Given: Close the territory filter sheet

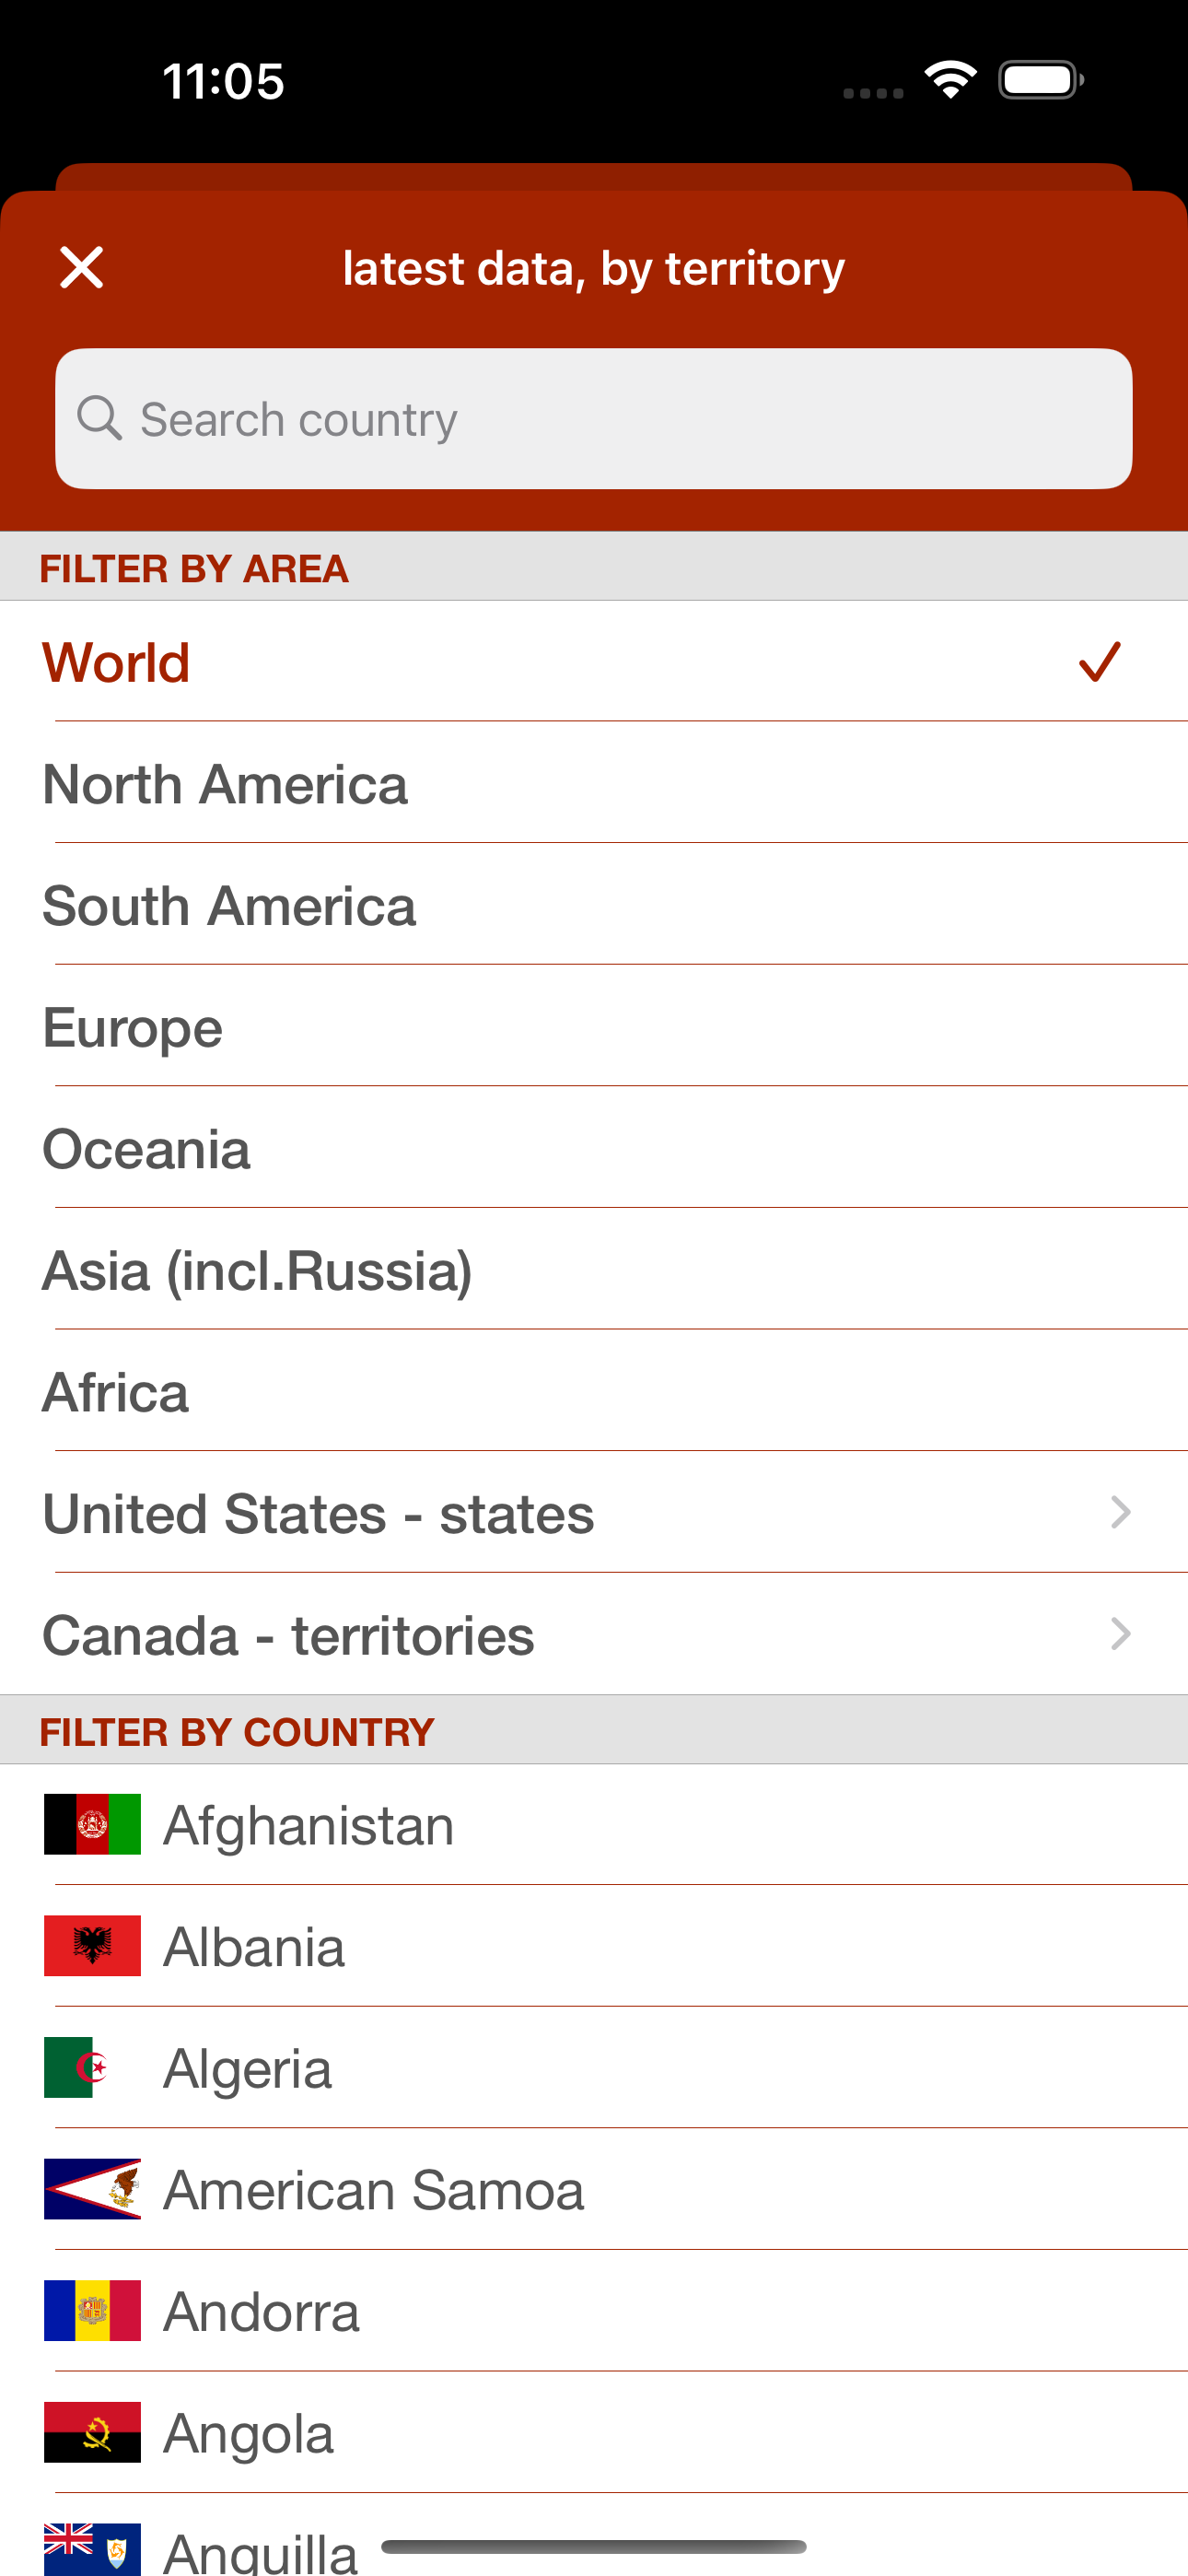Looking at the screenshot, I should [x=81, y=268].
